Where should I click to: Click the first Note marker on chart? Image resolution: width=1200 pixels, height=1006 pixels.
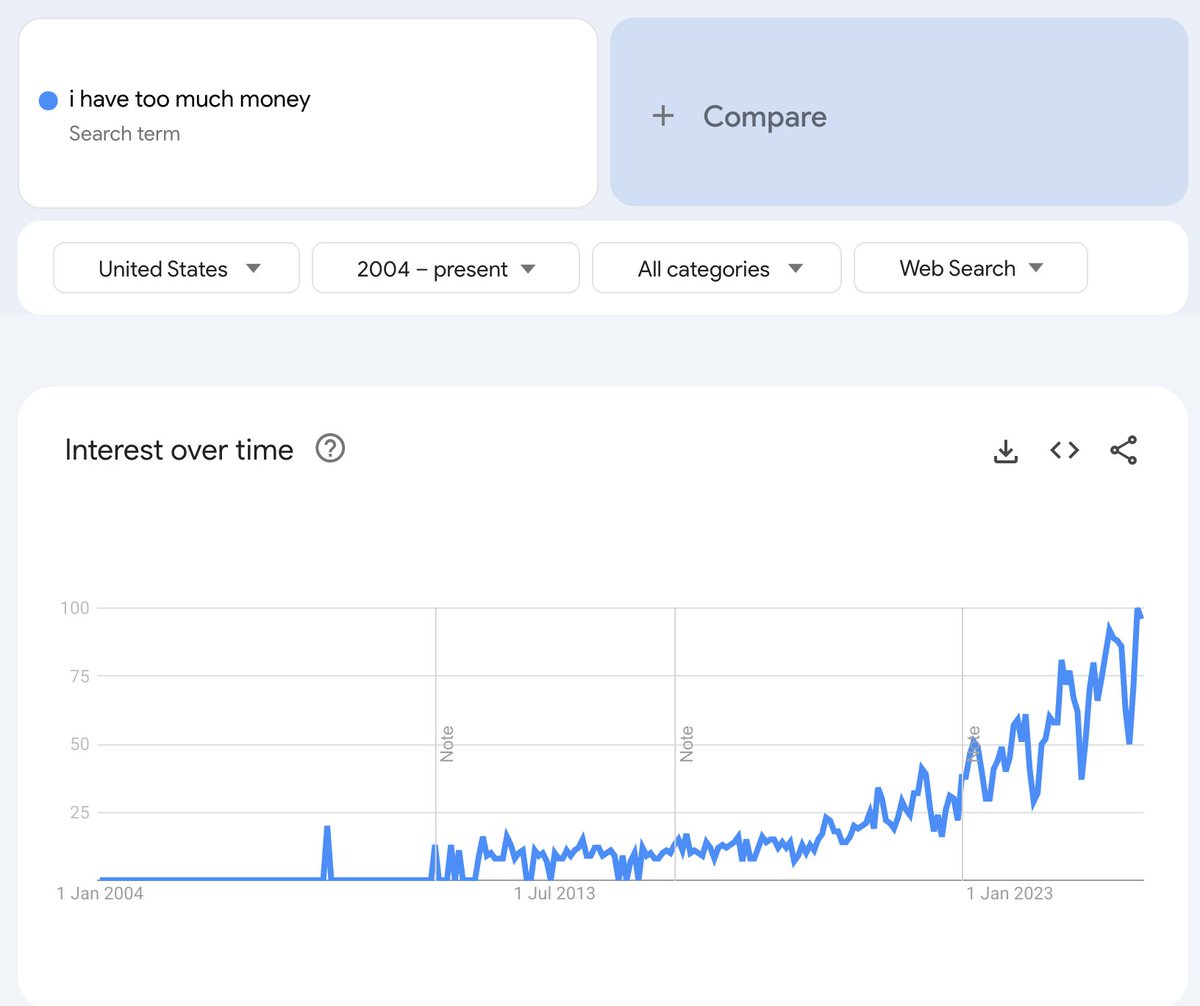pyautogui.click(x=447, y=744)
